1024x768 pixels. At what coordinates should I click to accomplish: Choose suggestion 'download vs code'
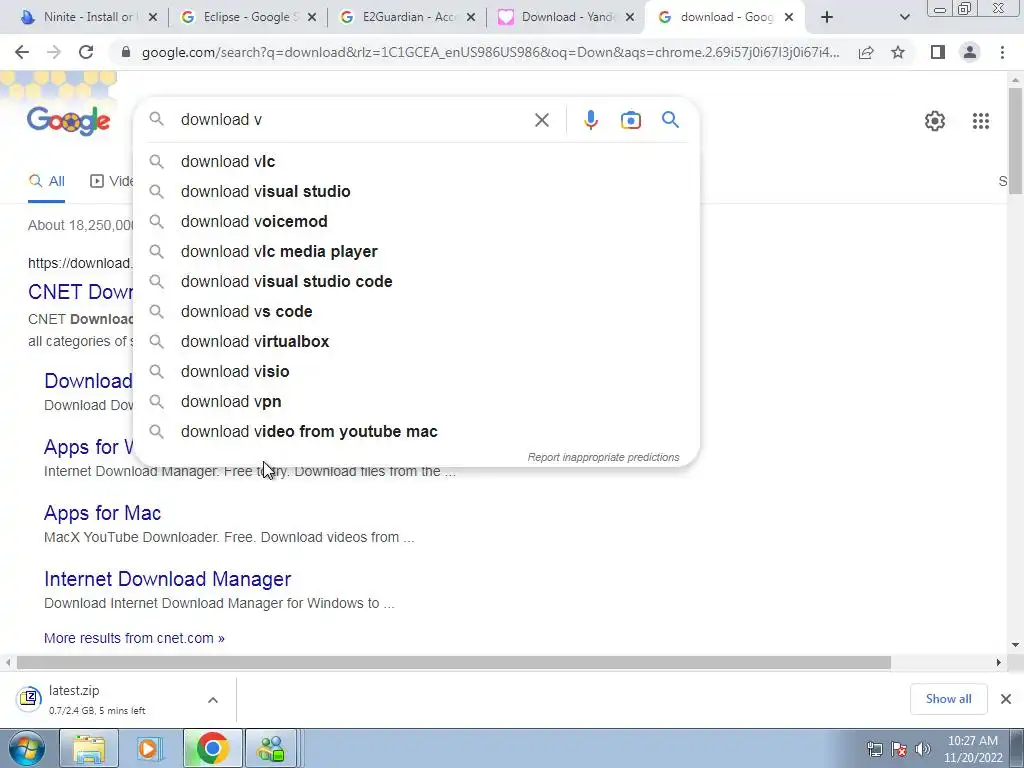pyautogui.click(x=416, y=312)
